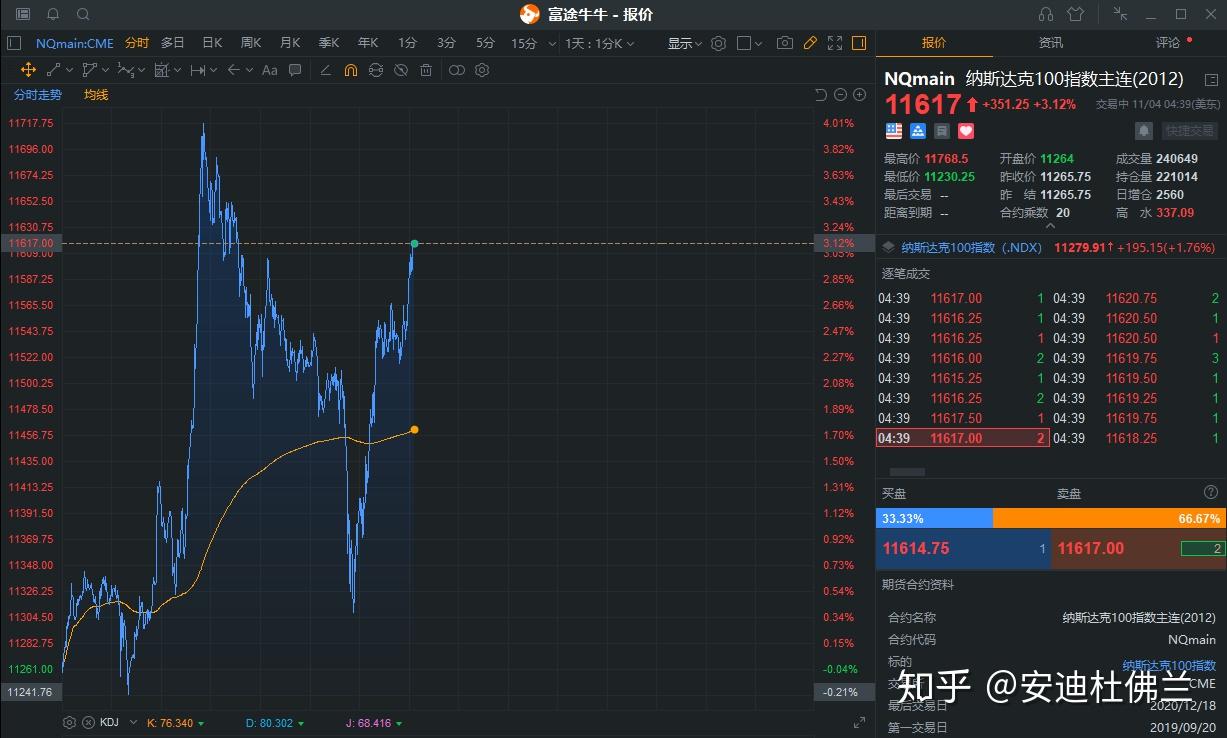Click the zoom in plus control on chart
The image size is (1227, 738).
point(859,93)
